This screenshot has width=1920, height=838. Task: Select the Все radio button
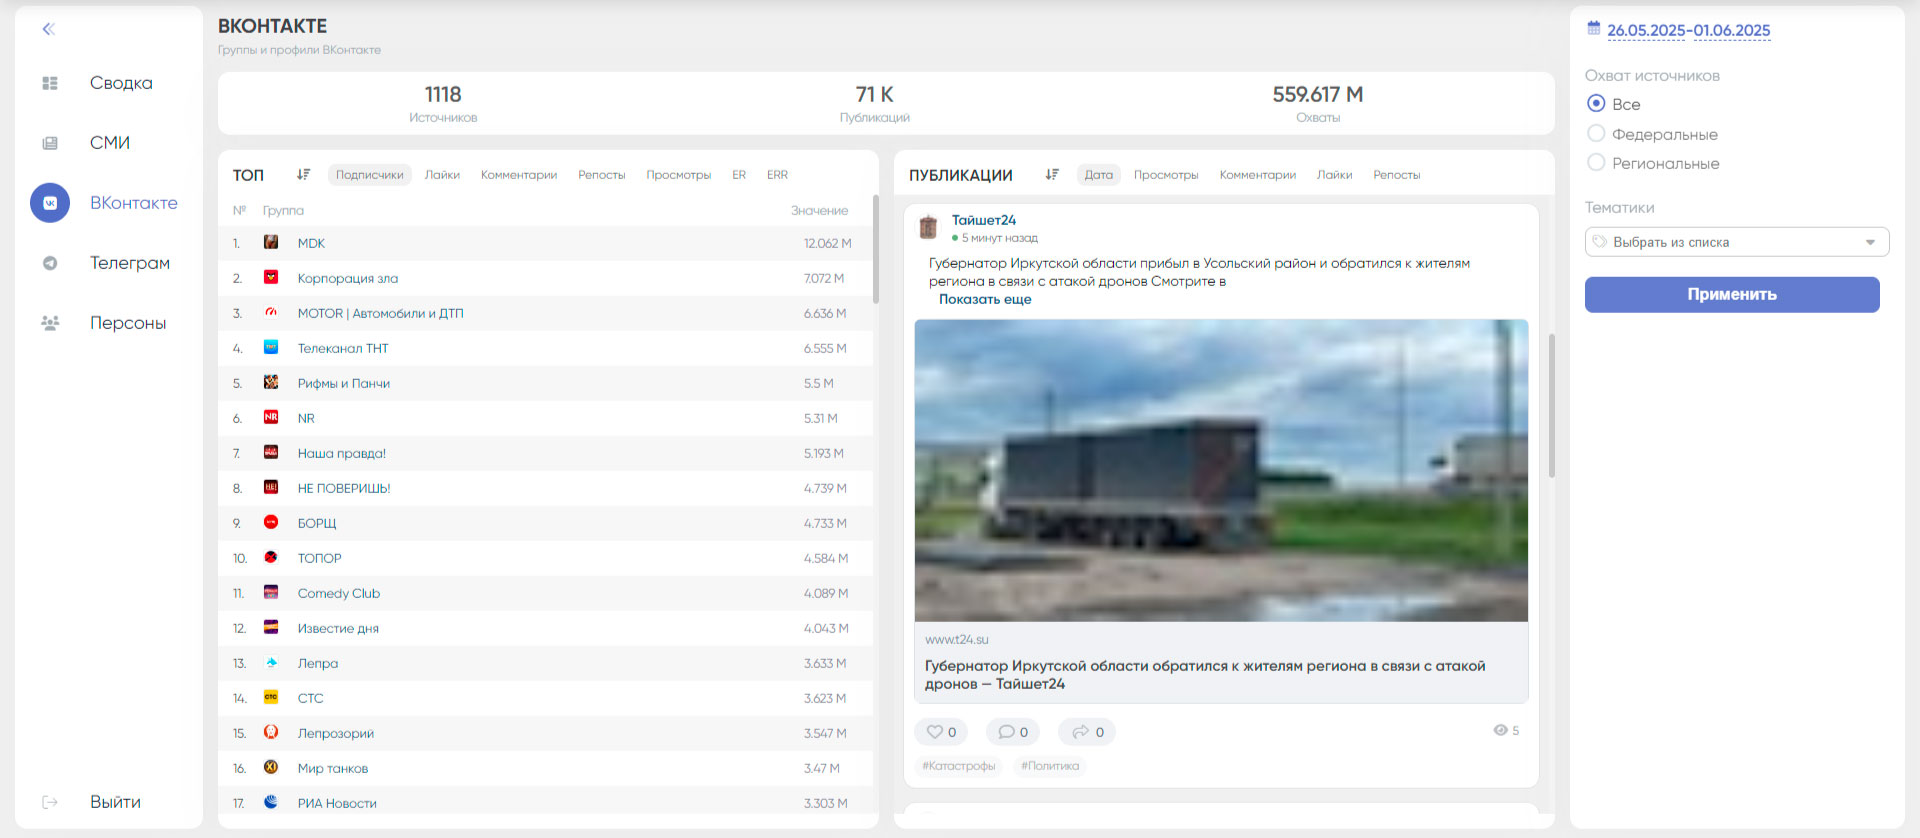pos(1596,104)
